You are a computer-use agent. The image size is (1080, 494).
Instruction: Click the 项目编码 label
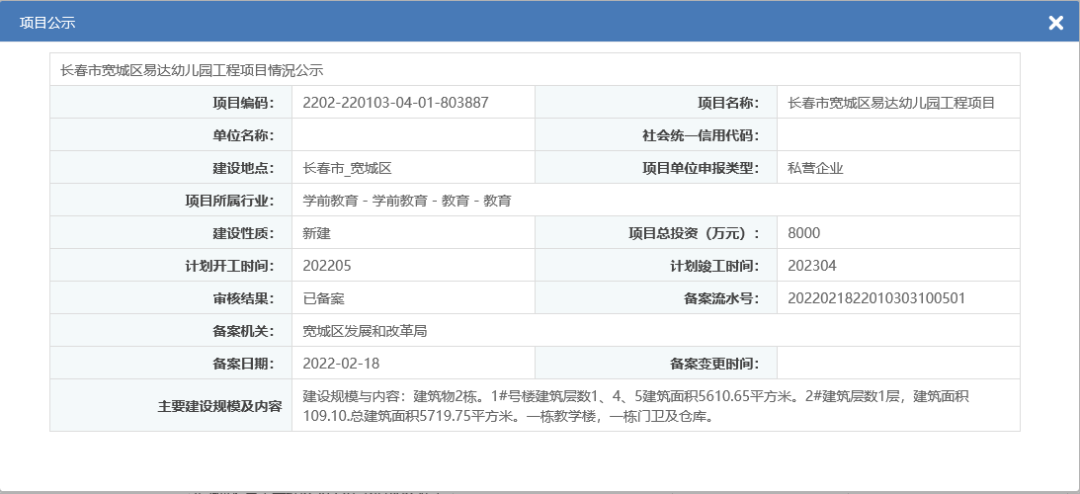click(x=242, y=103)
